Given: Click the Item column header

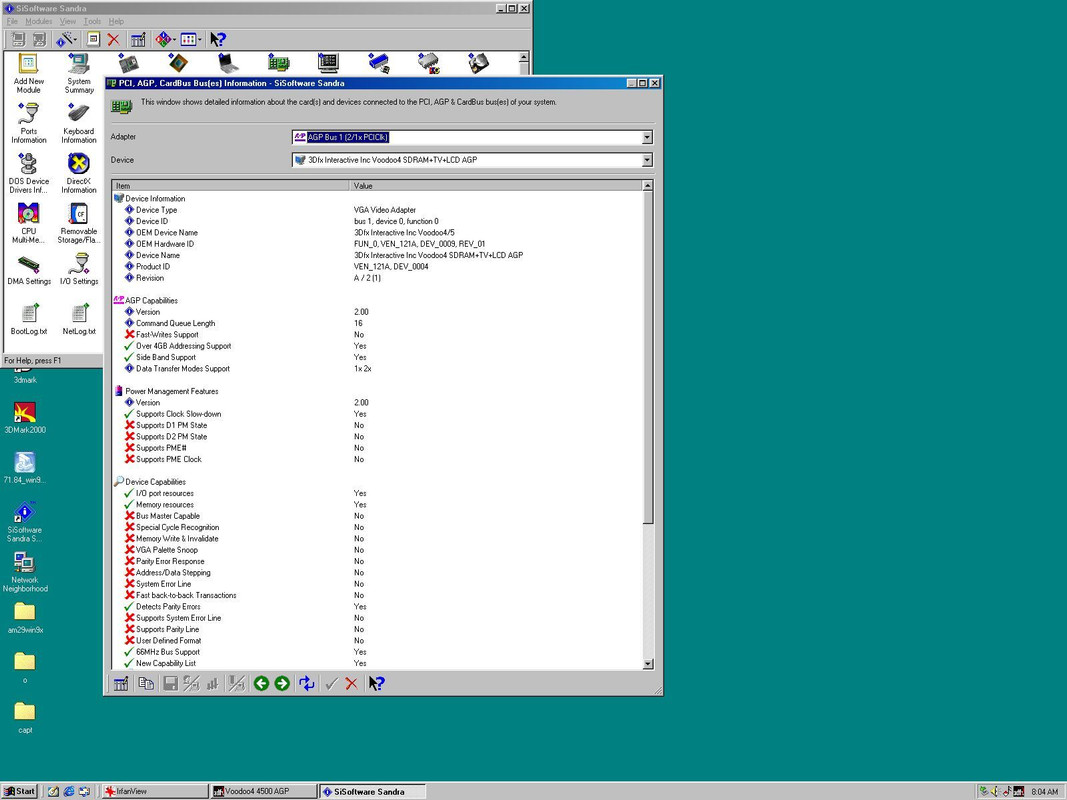Looking at the screenshot, I should click(231, 185).
